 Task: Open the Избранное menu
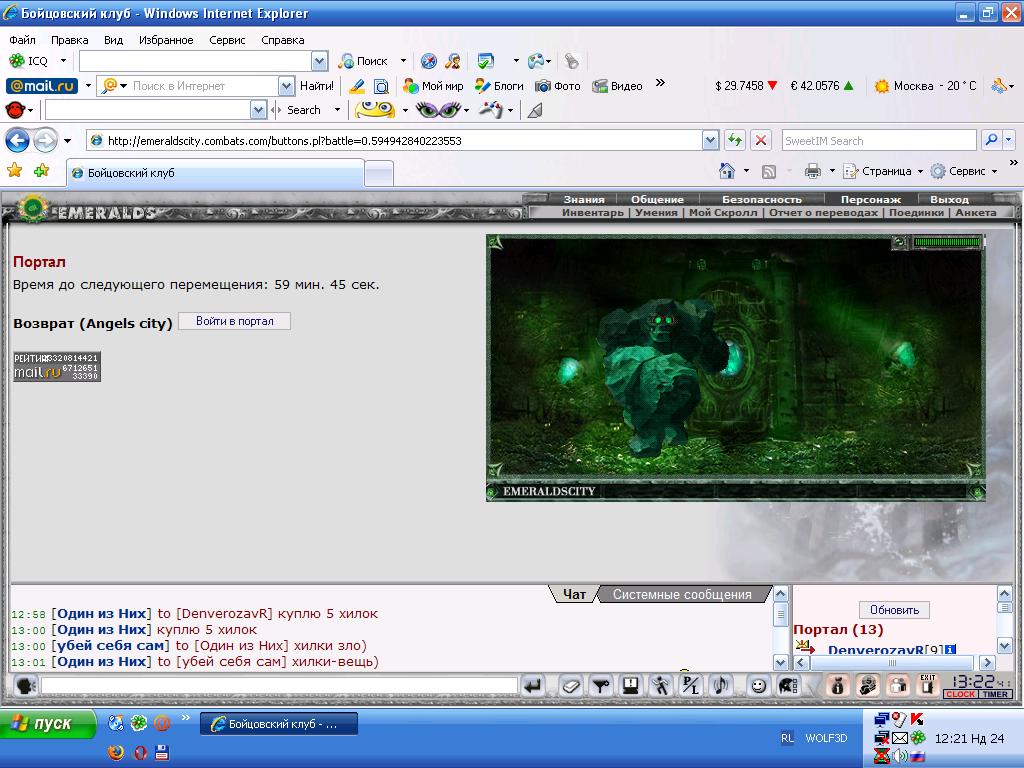pyautogui.click(x=166, y=40)
